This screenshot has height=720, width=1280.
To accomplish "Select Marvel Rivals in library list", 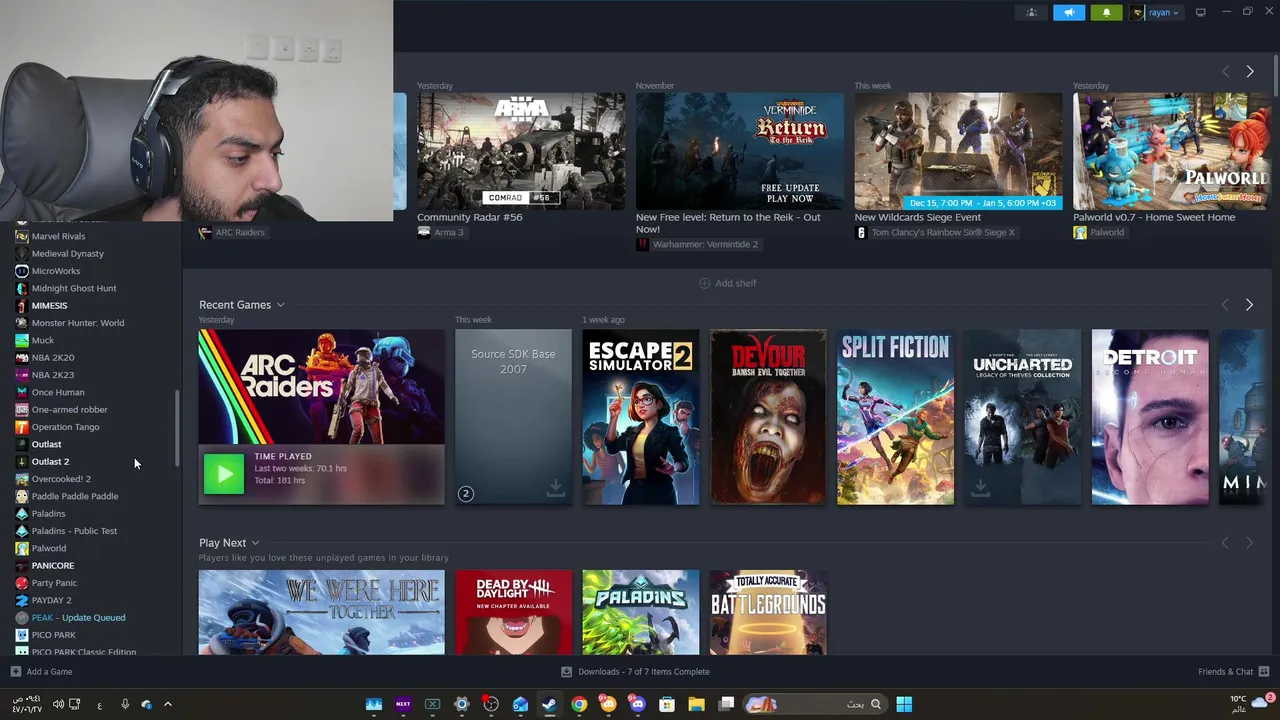I will pos(58,236).
